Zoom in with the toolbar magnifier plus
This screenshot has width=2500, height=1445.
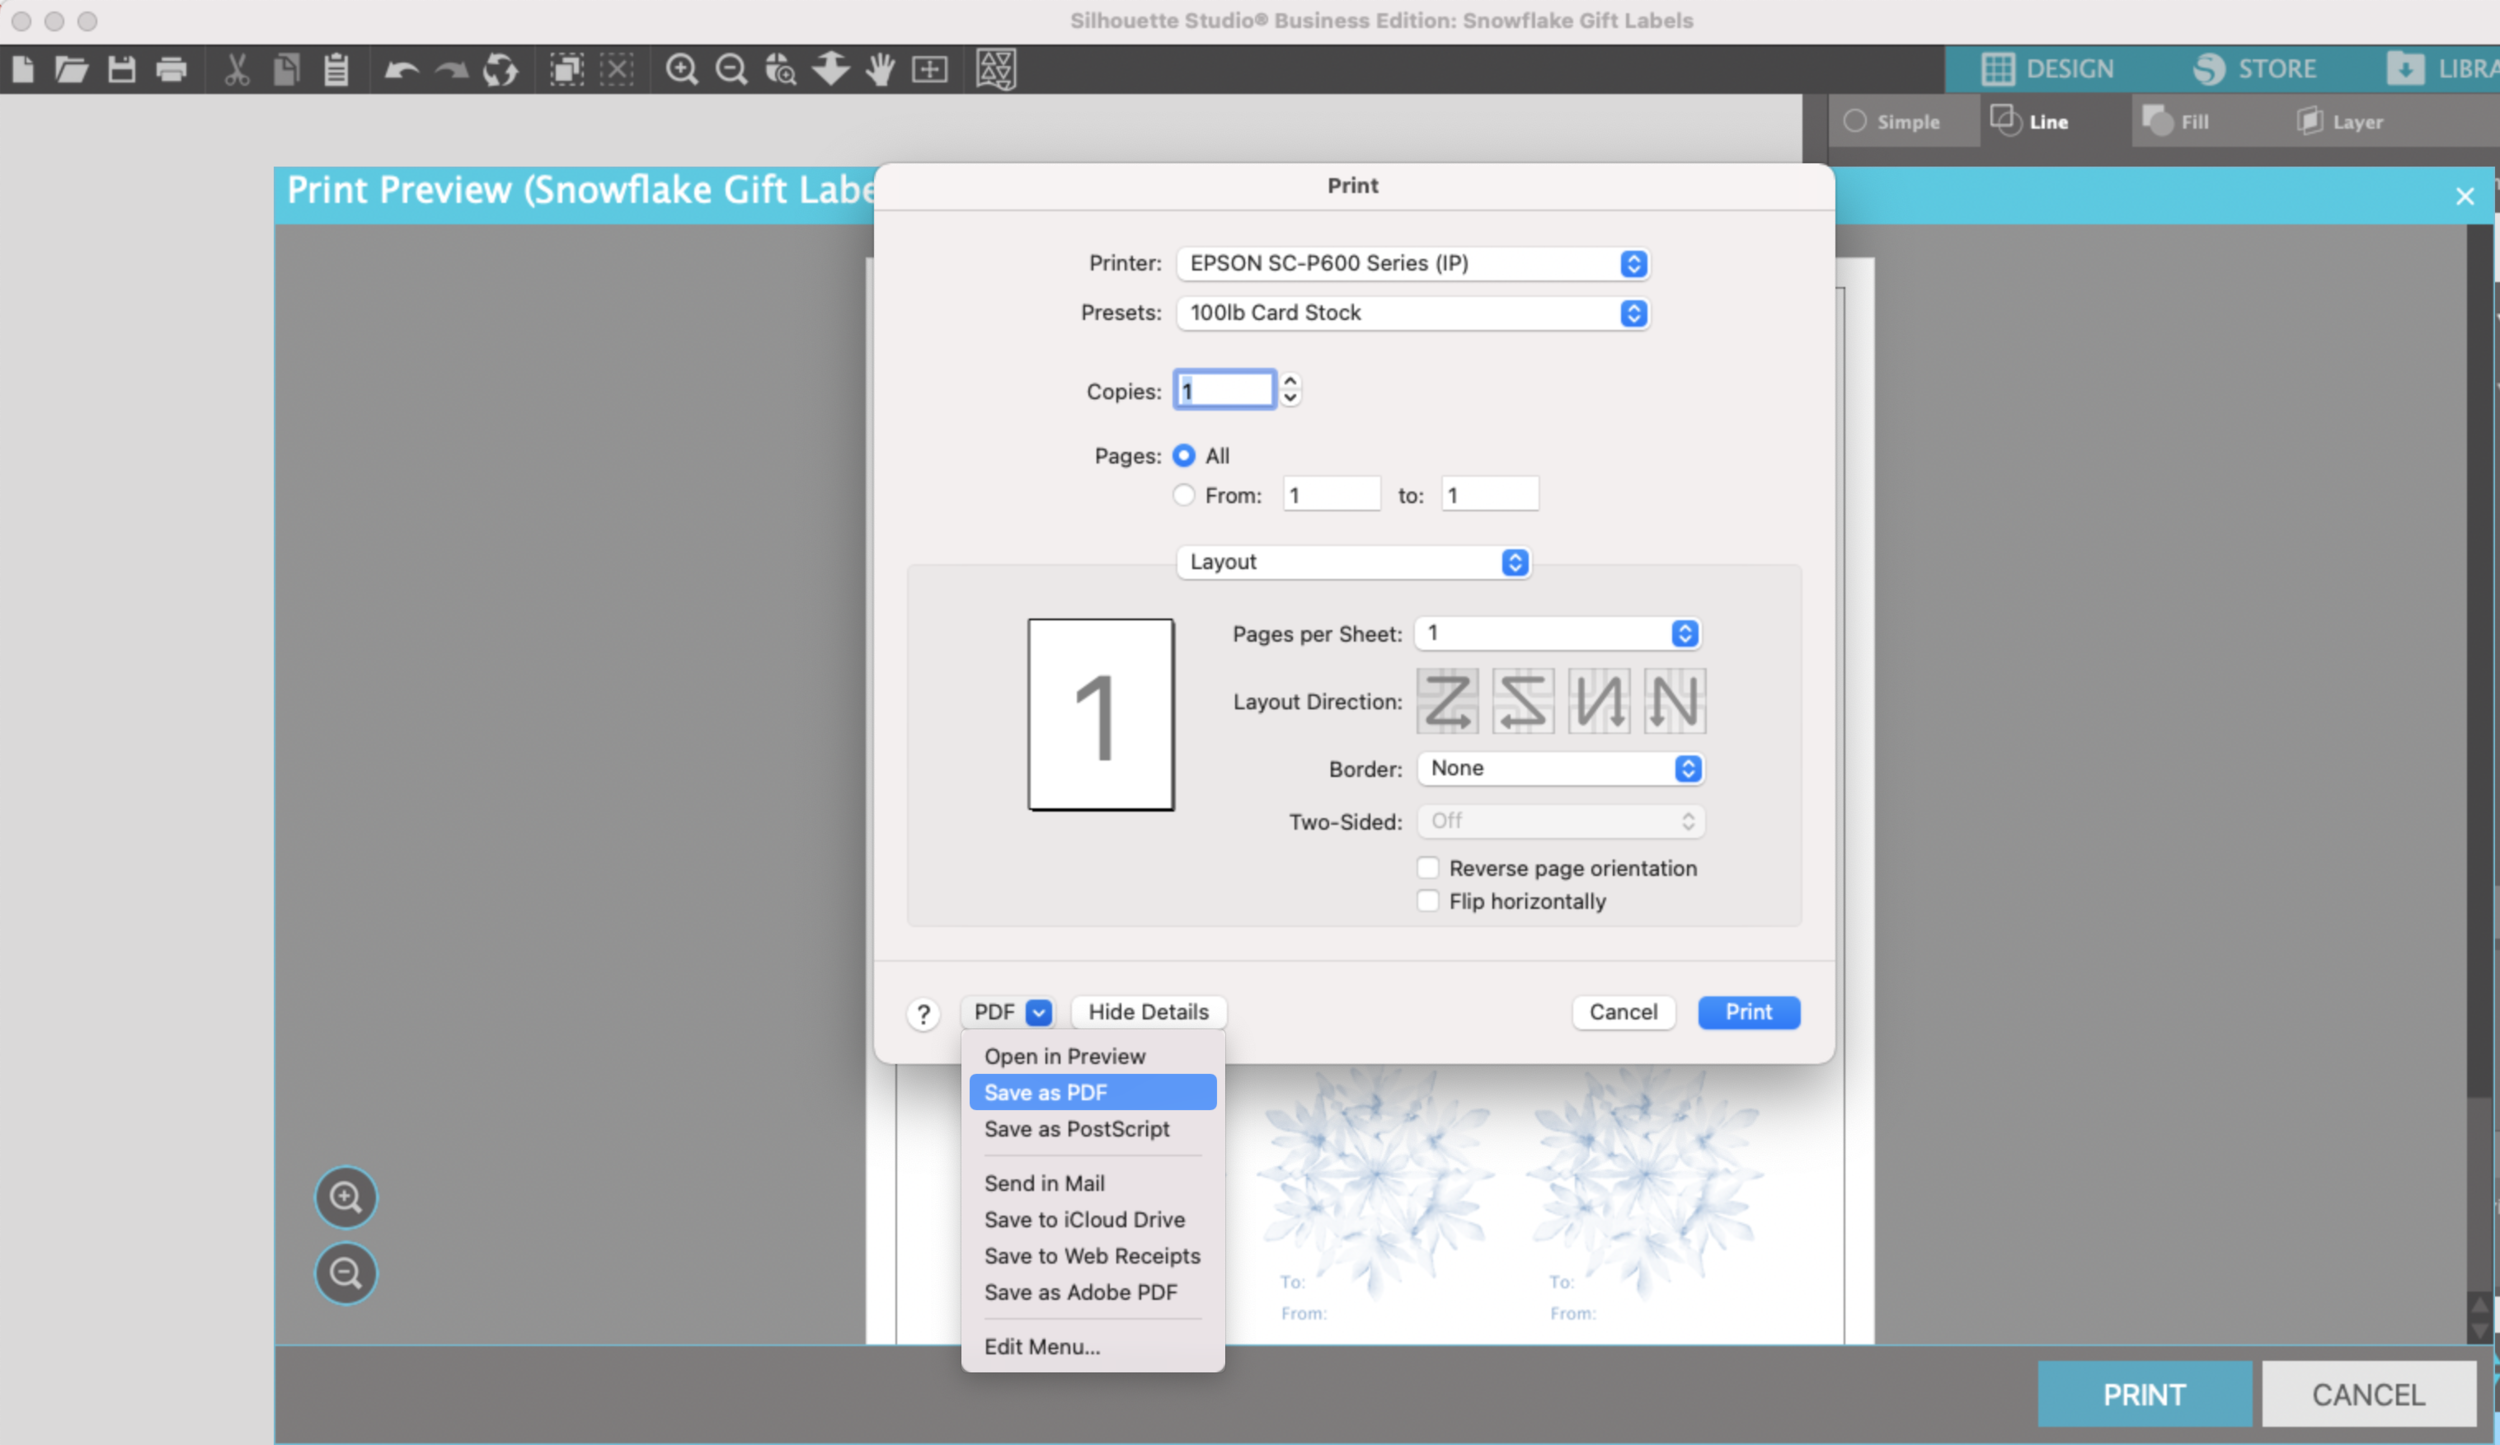682,69
